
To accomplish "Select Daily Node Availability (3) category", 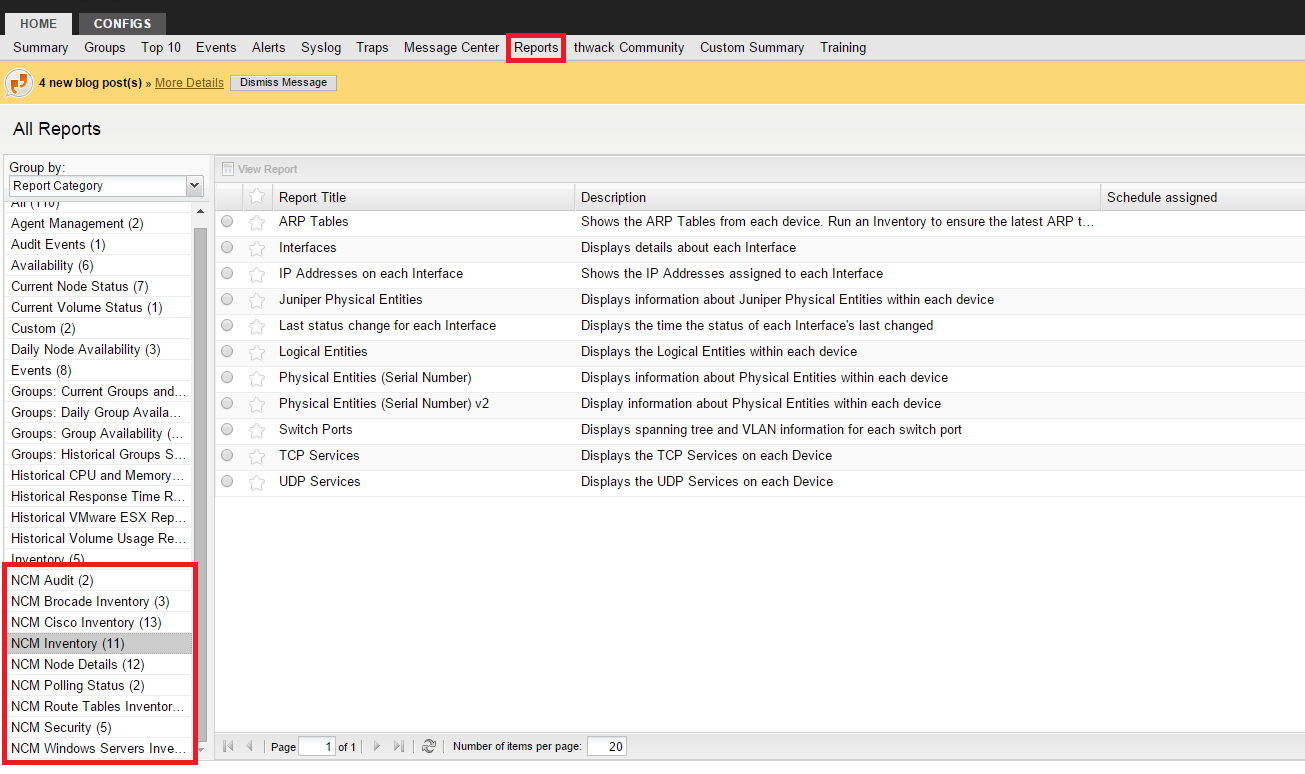I will (99, 350).
